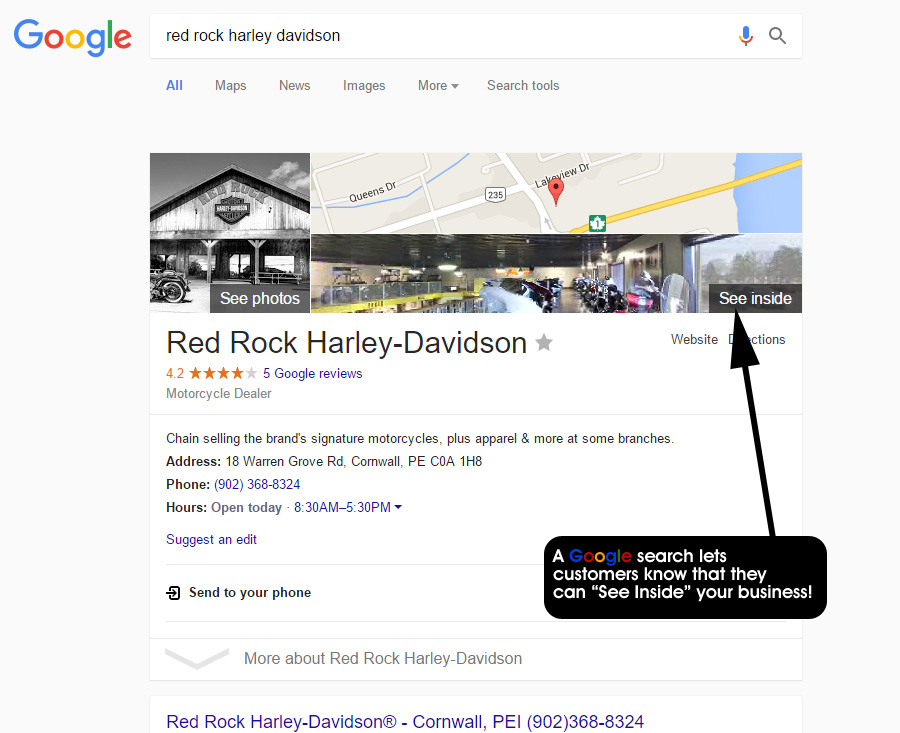Click the Google logo
Viewport: 900px width, 733px height.
click(73, 37)
